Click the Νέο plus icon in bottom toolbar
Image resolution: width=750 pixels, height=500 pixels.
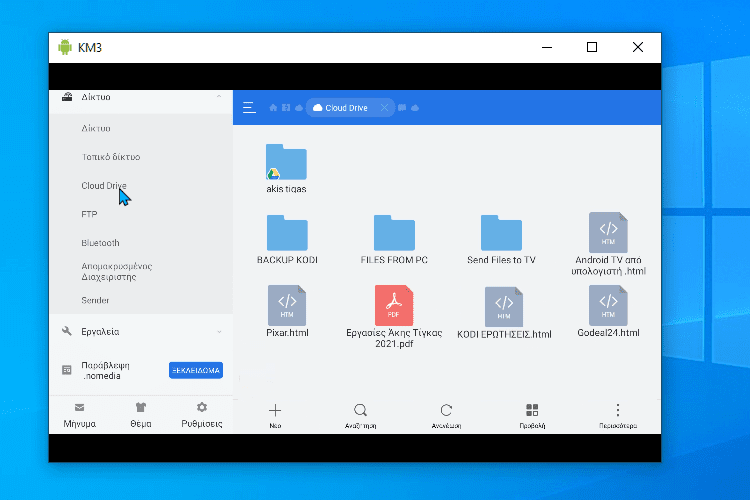275,410
